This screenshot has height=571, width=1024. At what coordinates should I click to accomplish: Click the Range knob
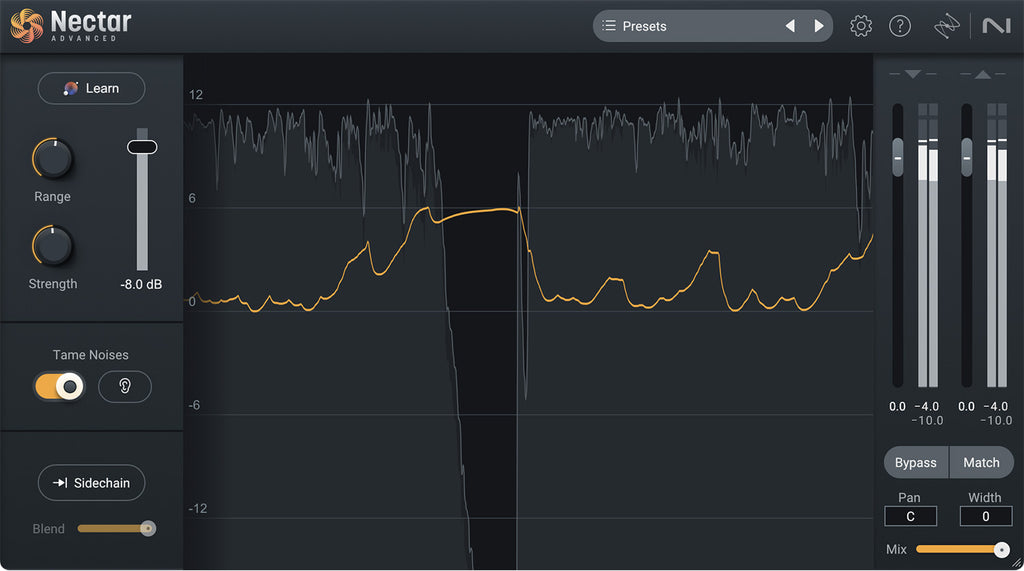click(52, 159)
